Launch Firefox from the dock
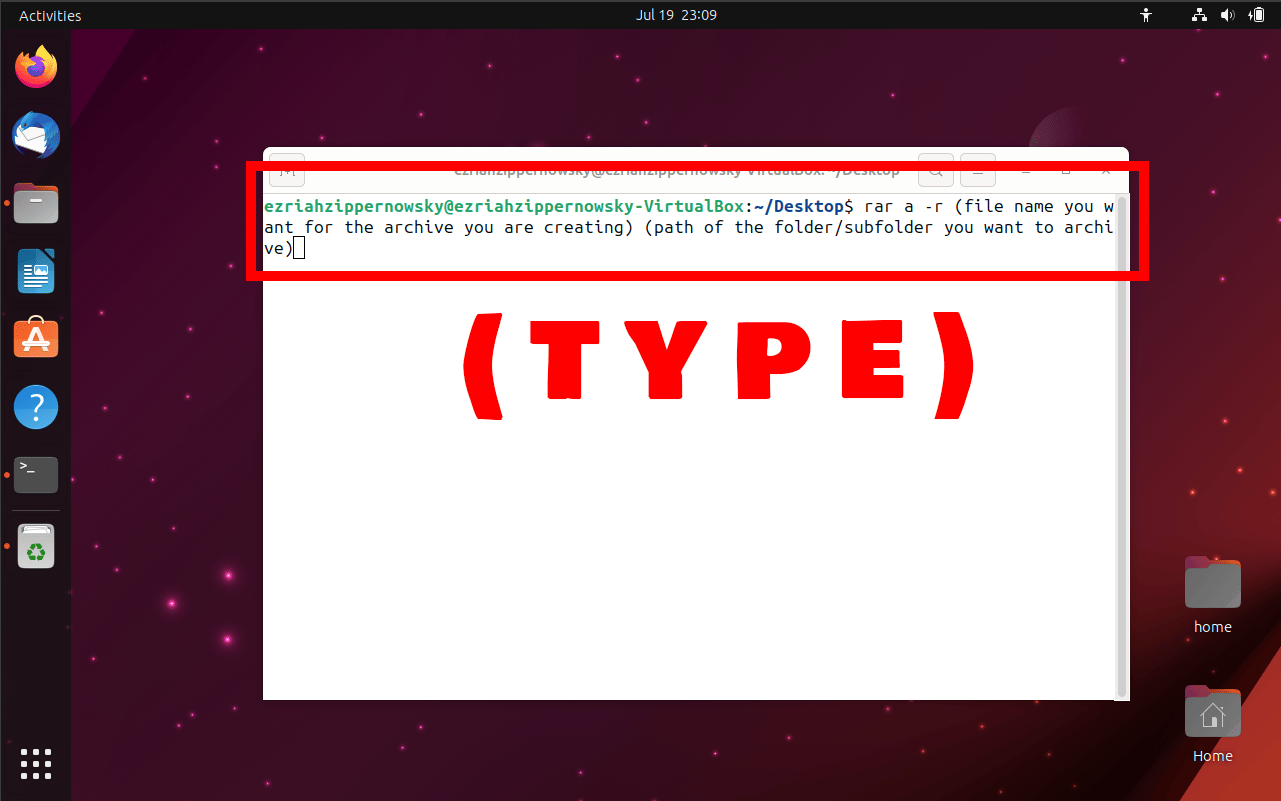 [36, 65]
